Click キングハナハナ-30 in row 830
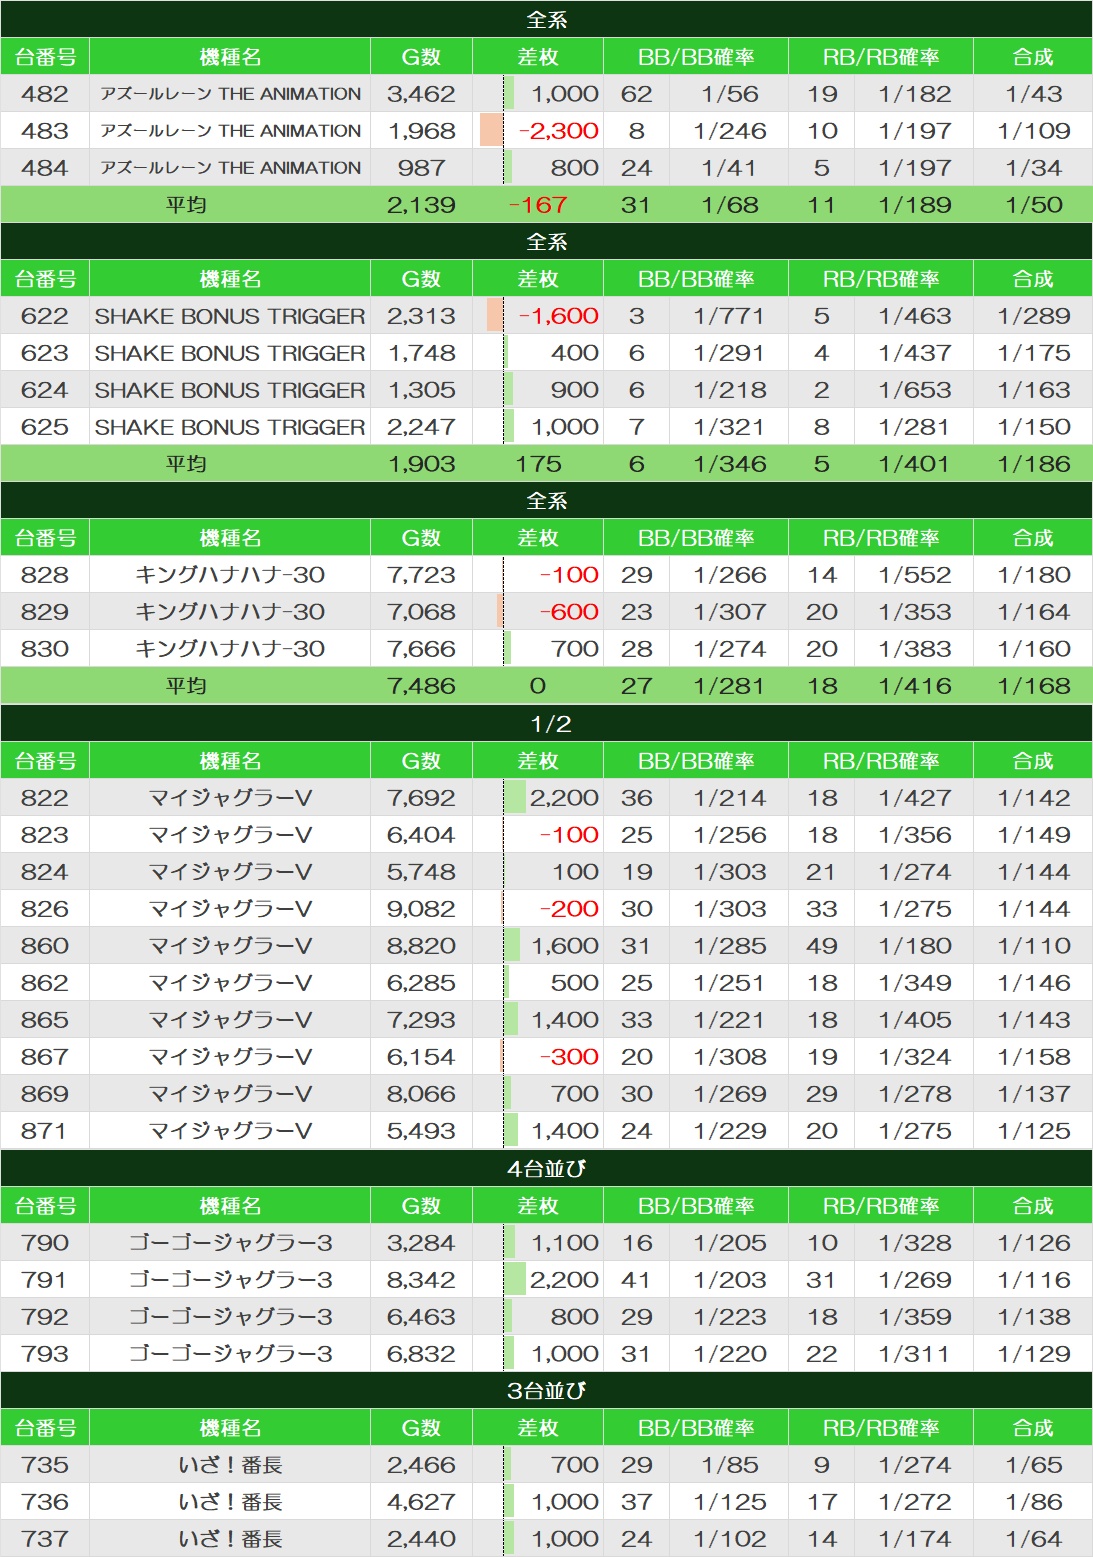1093x1557 pixels. coord(230,649)
